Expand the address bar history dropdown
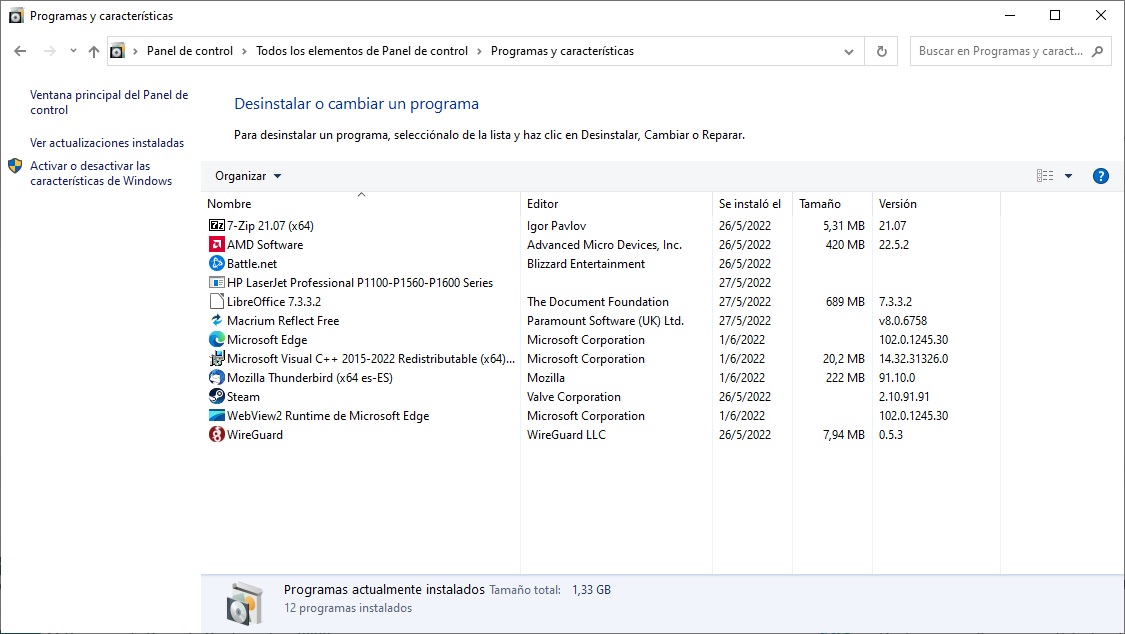This screenshot has width=1125, height=634. [849, 51]
